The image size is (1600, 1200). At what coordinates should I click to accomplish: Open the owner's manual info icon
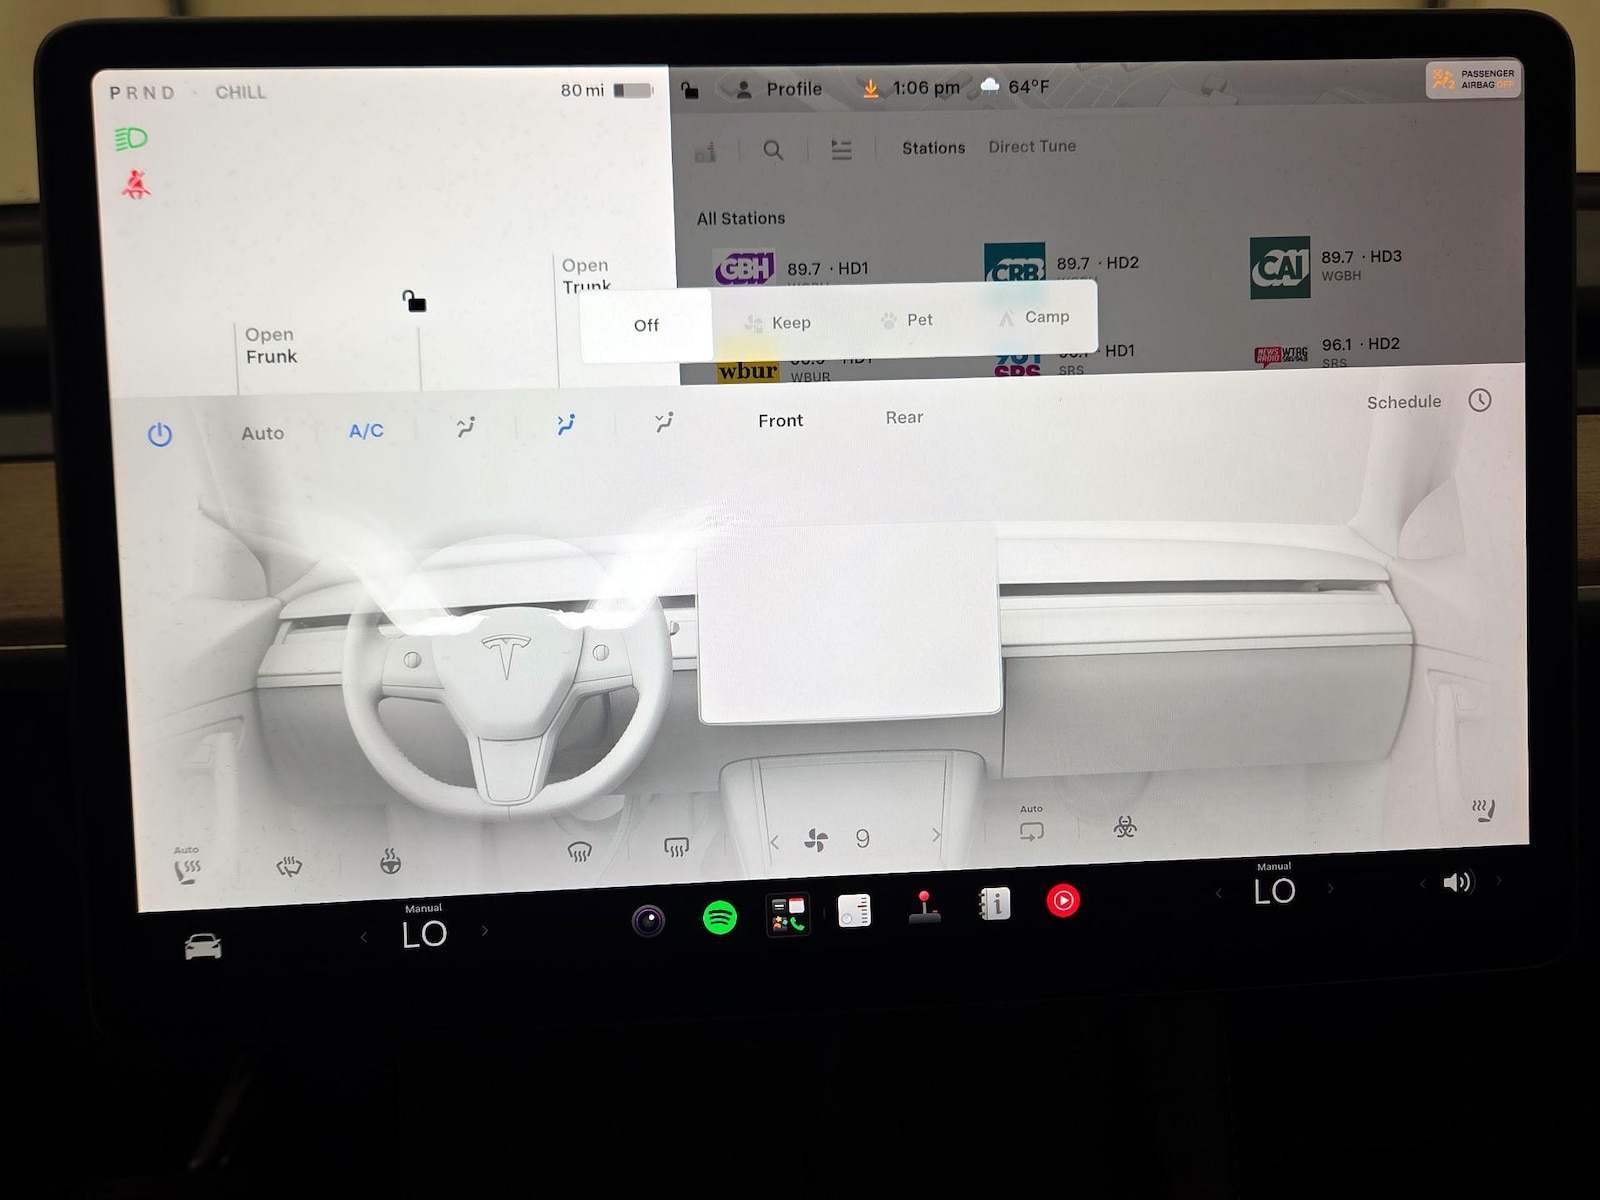pos(994,904)
